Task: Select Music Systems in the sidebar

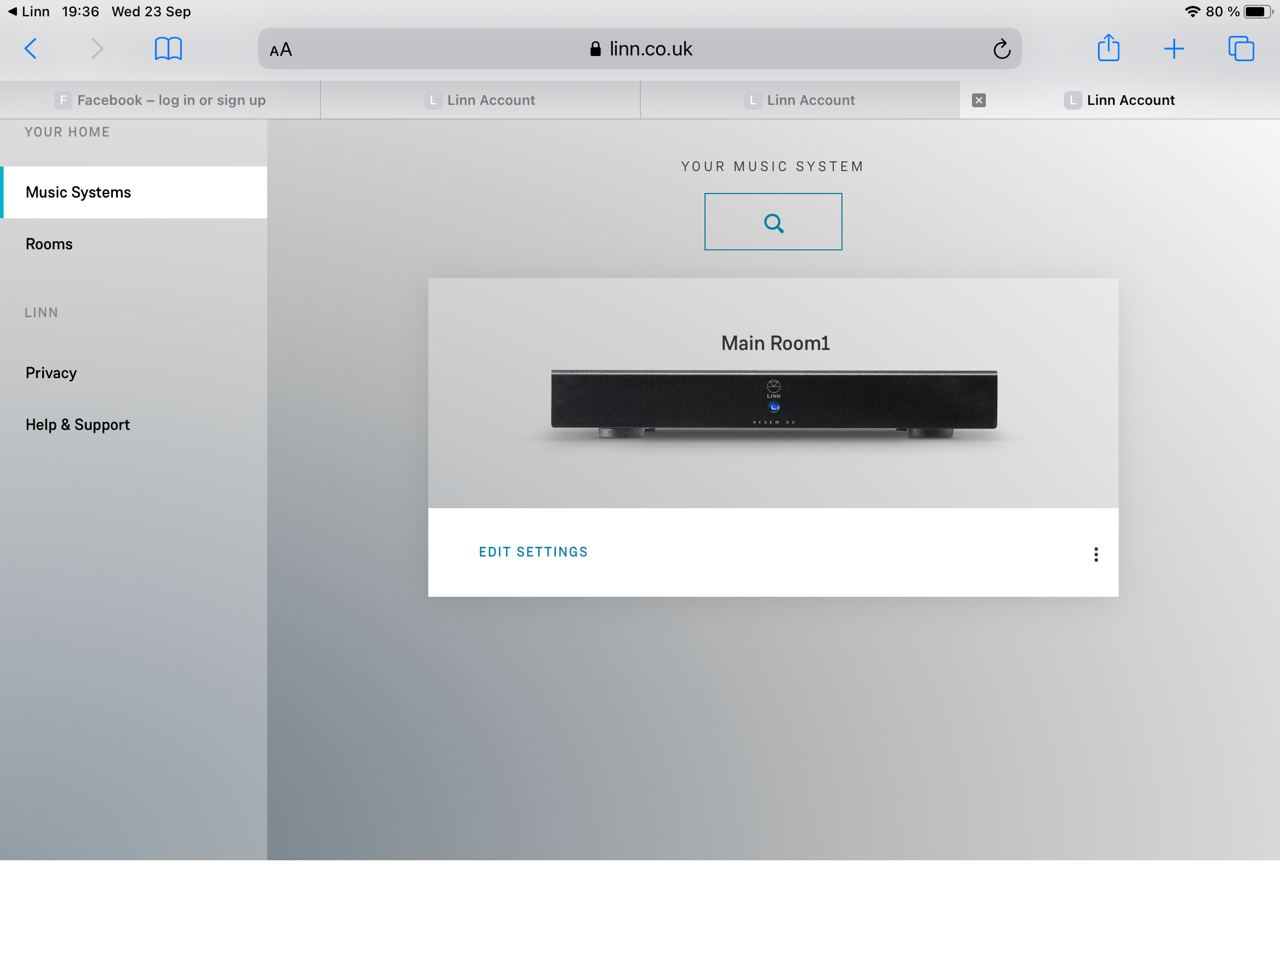Action: 78,192
